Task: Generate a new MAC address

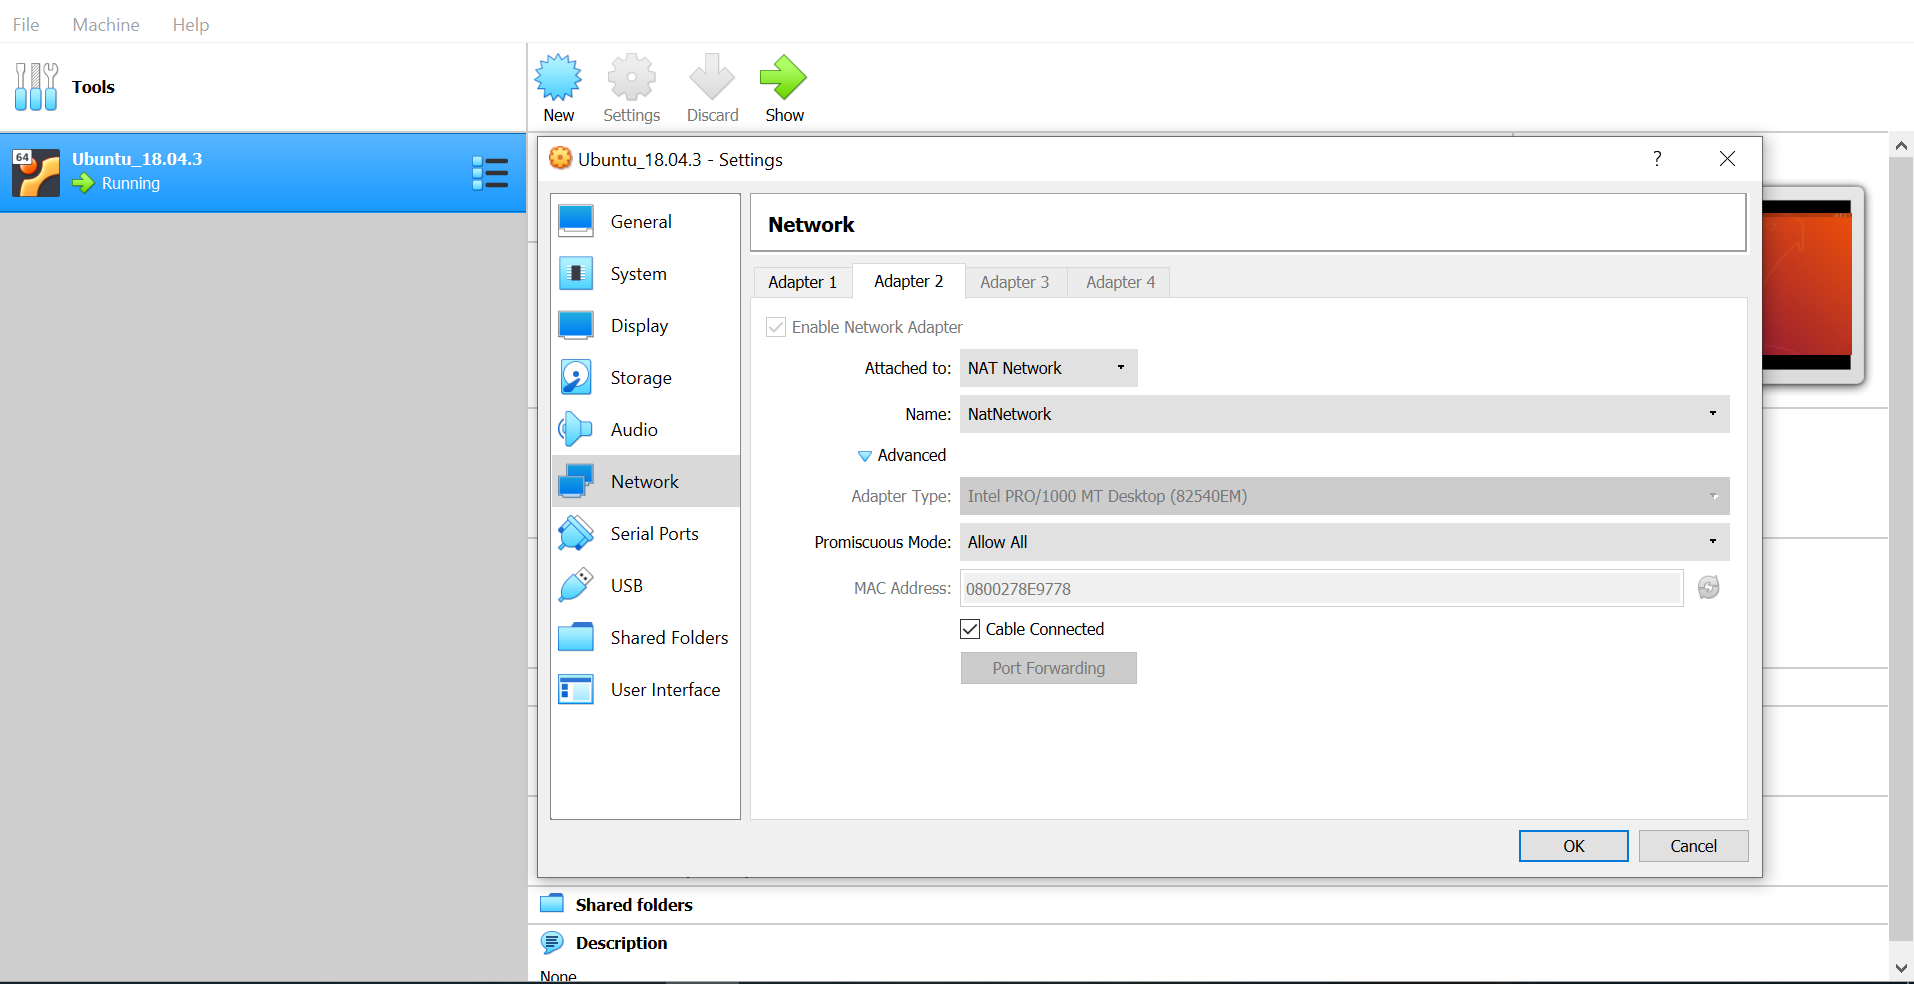Action: point(1708,588)
